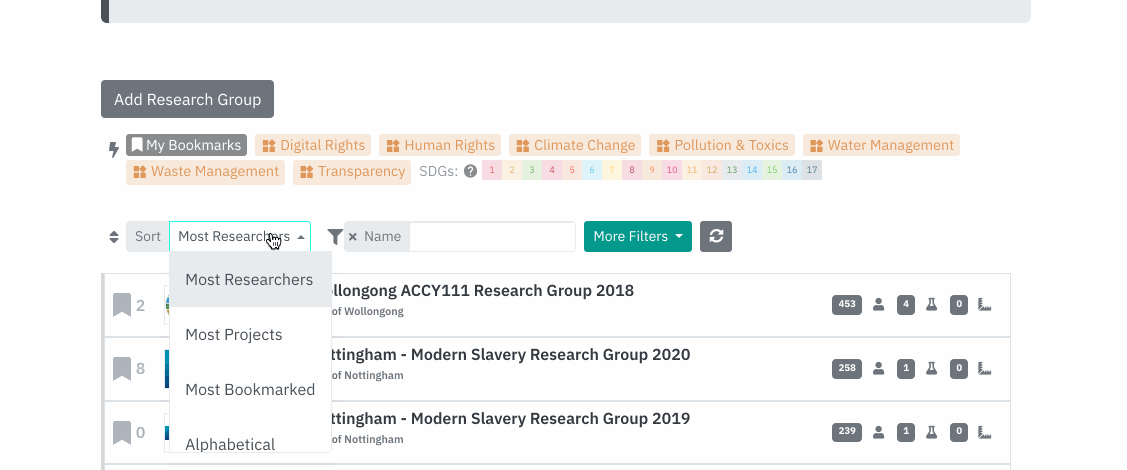Choose Most Bookmarked sort option
The height and width of the screenshot is (470, 1127).
point(250,390)
